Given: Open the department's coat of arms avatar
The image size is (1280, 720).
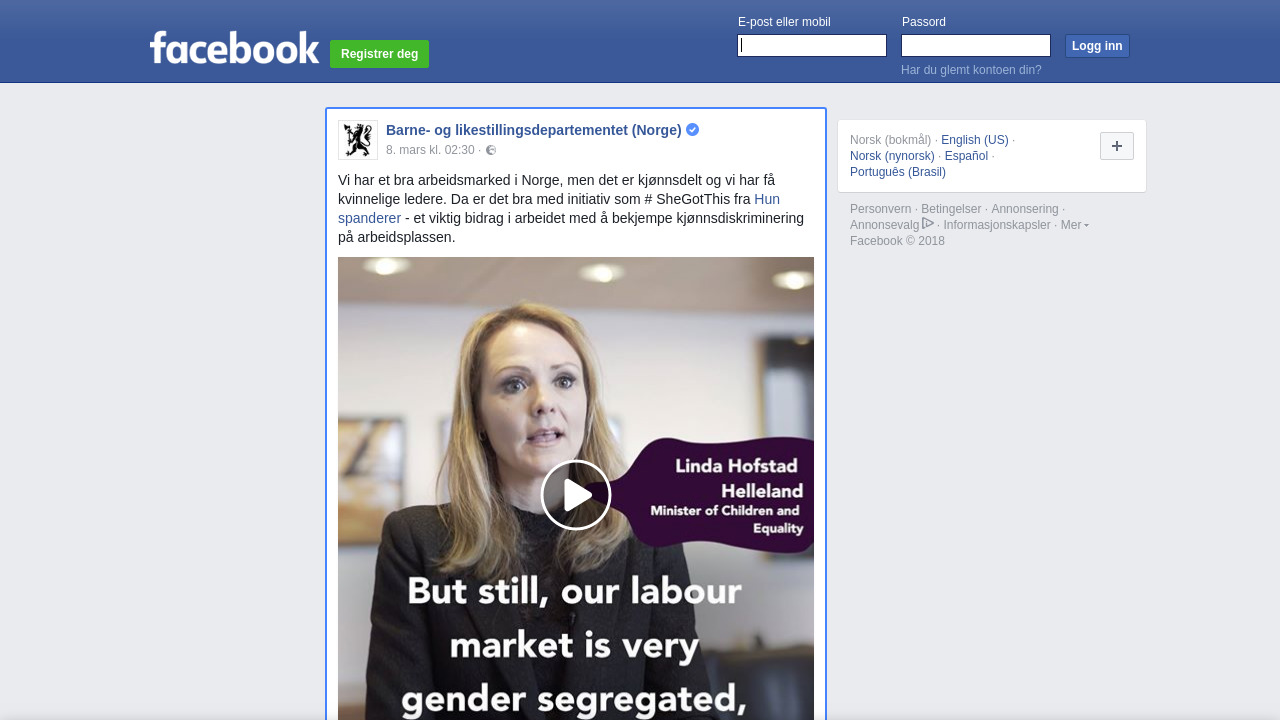Looking at the screenshot, I should point(358,140).
